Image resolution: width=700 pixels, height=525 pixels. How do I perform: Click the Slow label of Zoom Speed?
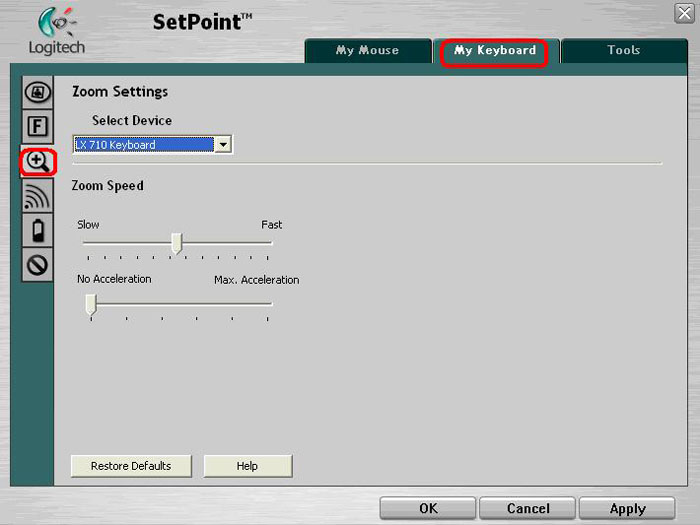[x=88, y=225]
